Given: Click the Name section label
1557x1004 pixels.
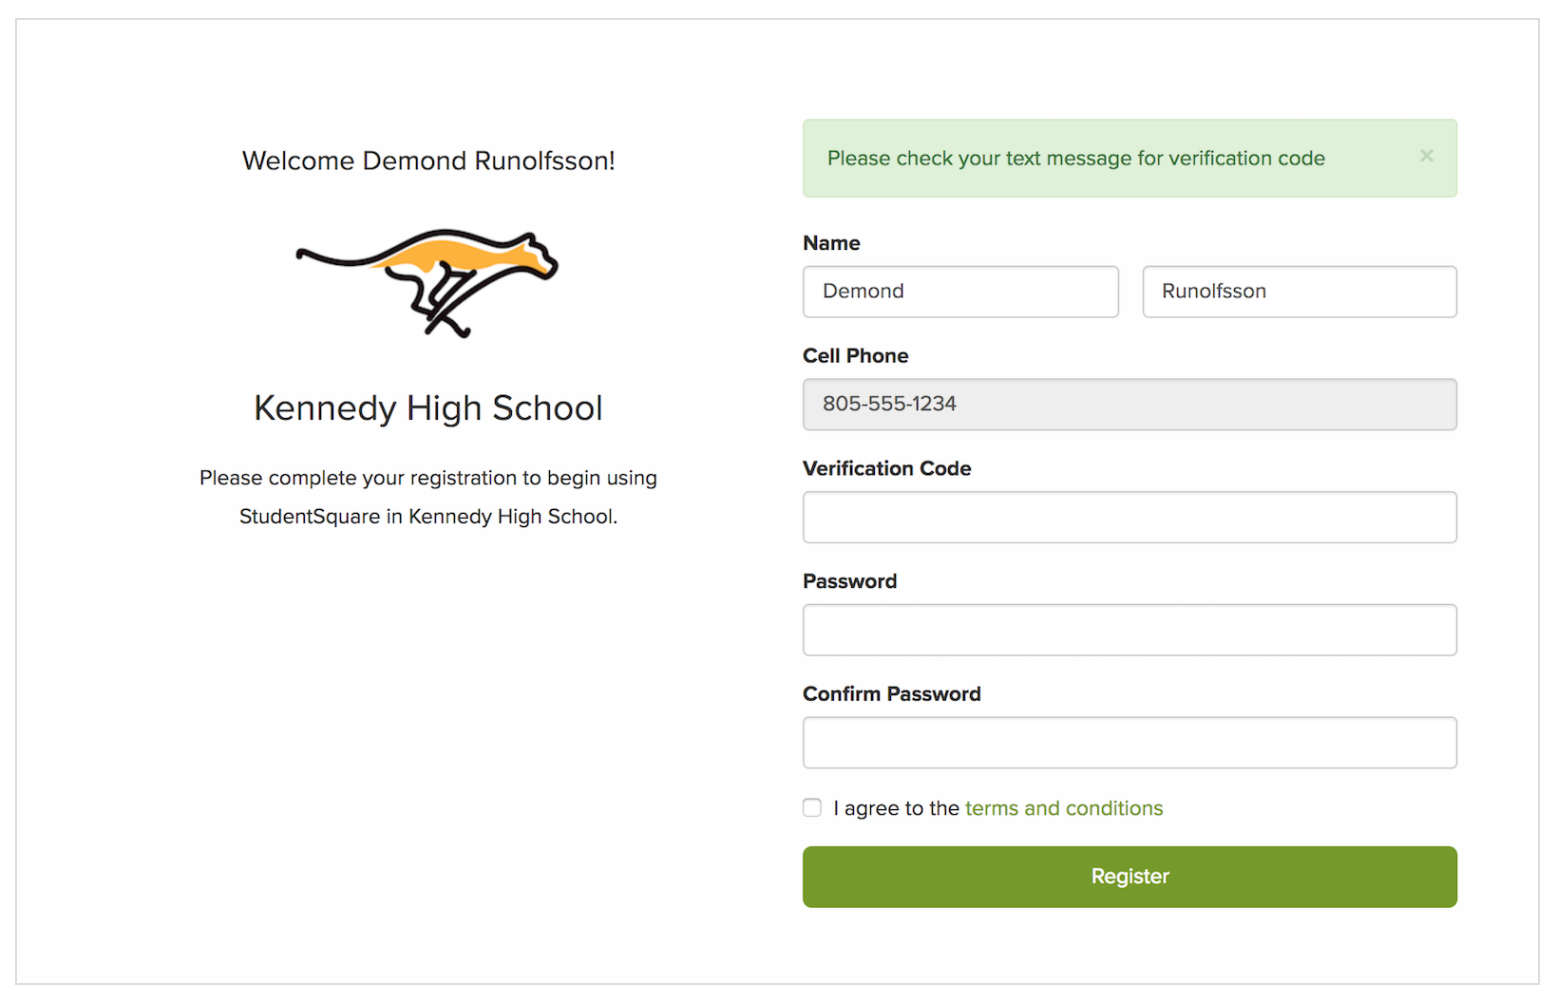Looking at the screenshot, I should tap(831, 243).
